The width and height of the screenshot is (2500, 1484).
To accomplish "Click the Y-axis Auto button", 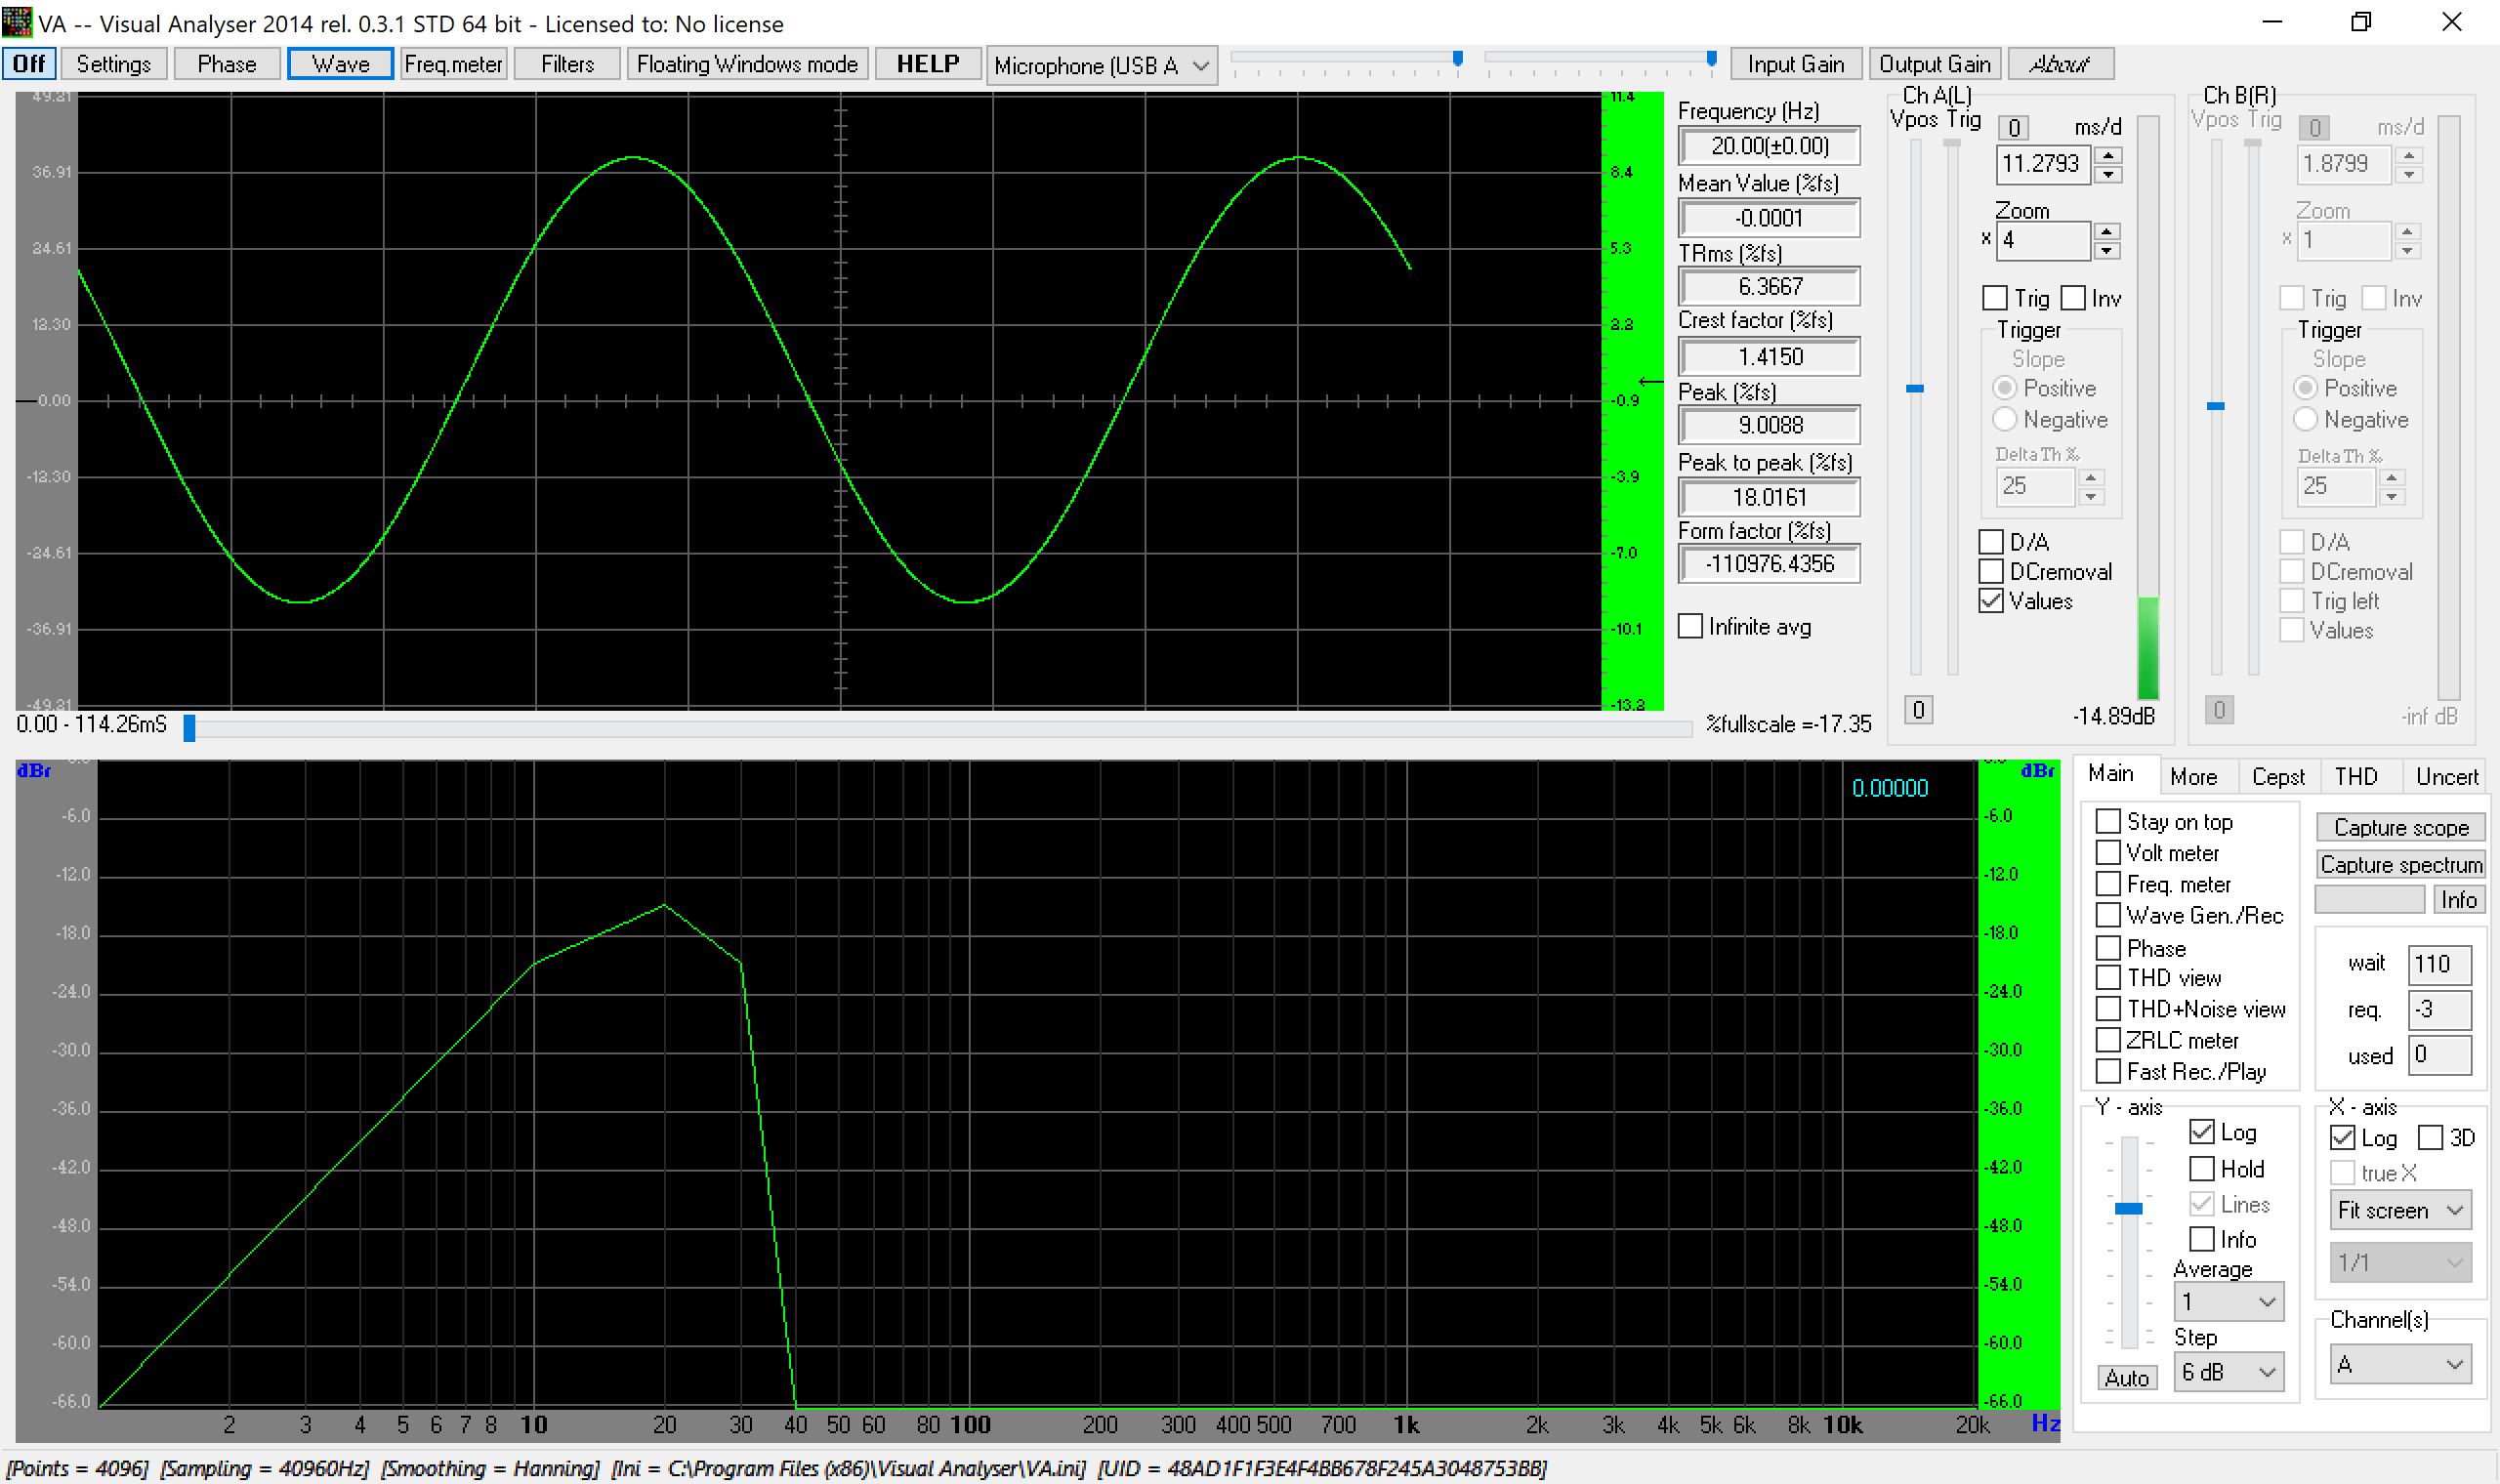I will click(x=2126, y=1377).
